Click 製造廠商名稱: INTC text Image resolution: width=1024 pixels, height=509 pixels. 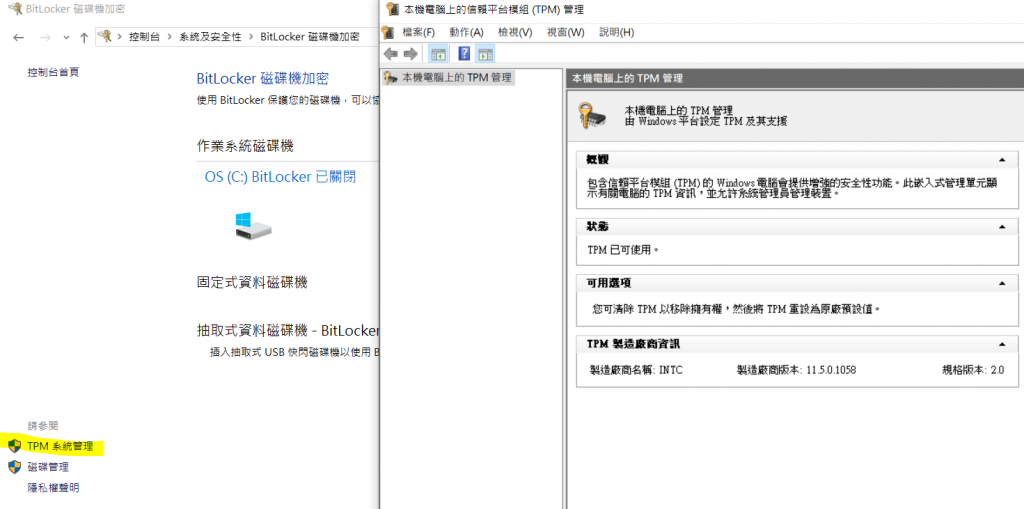point(636,370)
